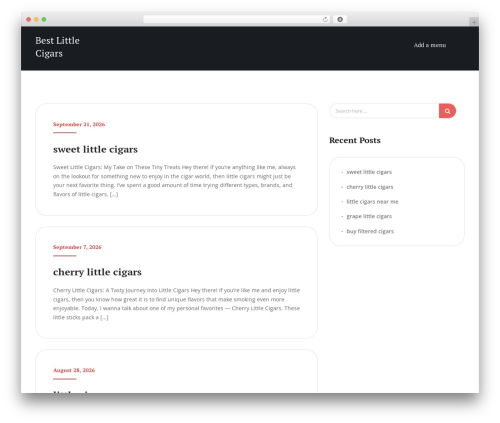
Task: Click the excerpt starting 'Sweet Little Cigars: My Take'
Action: [x=174, y=181]
